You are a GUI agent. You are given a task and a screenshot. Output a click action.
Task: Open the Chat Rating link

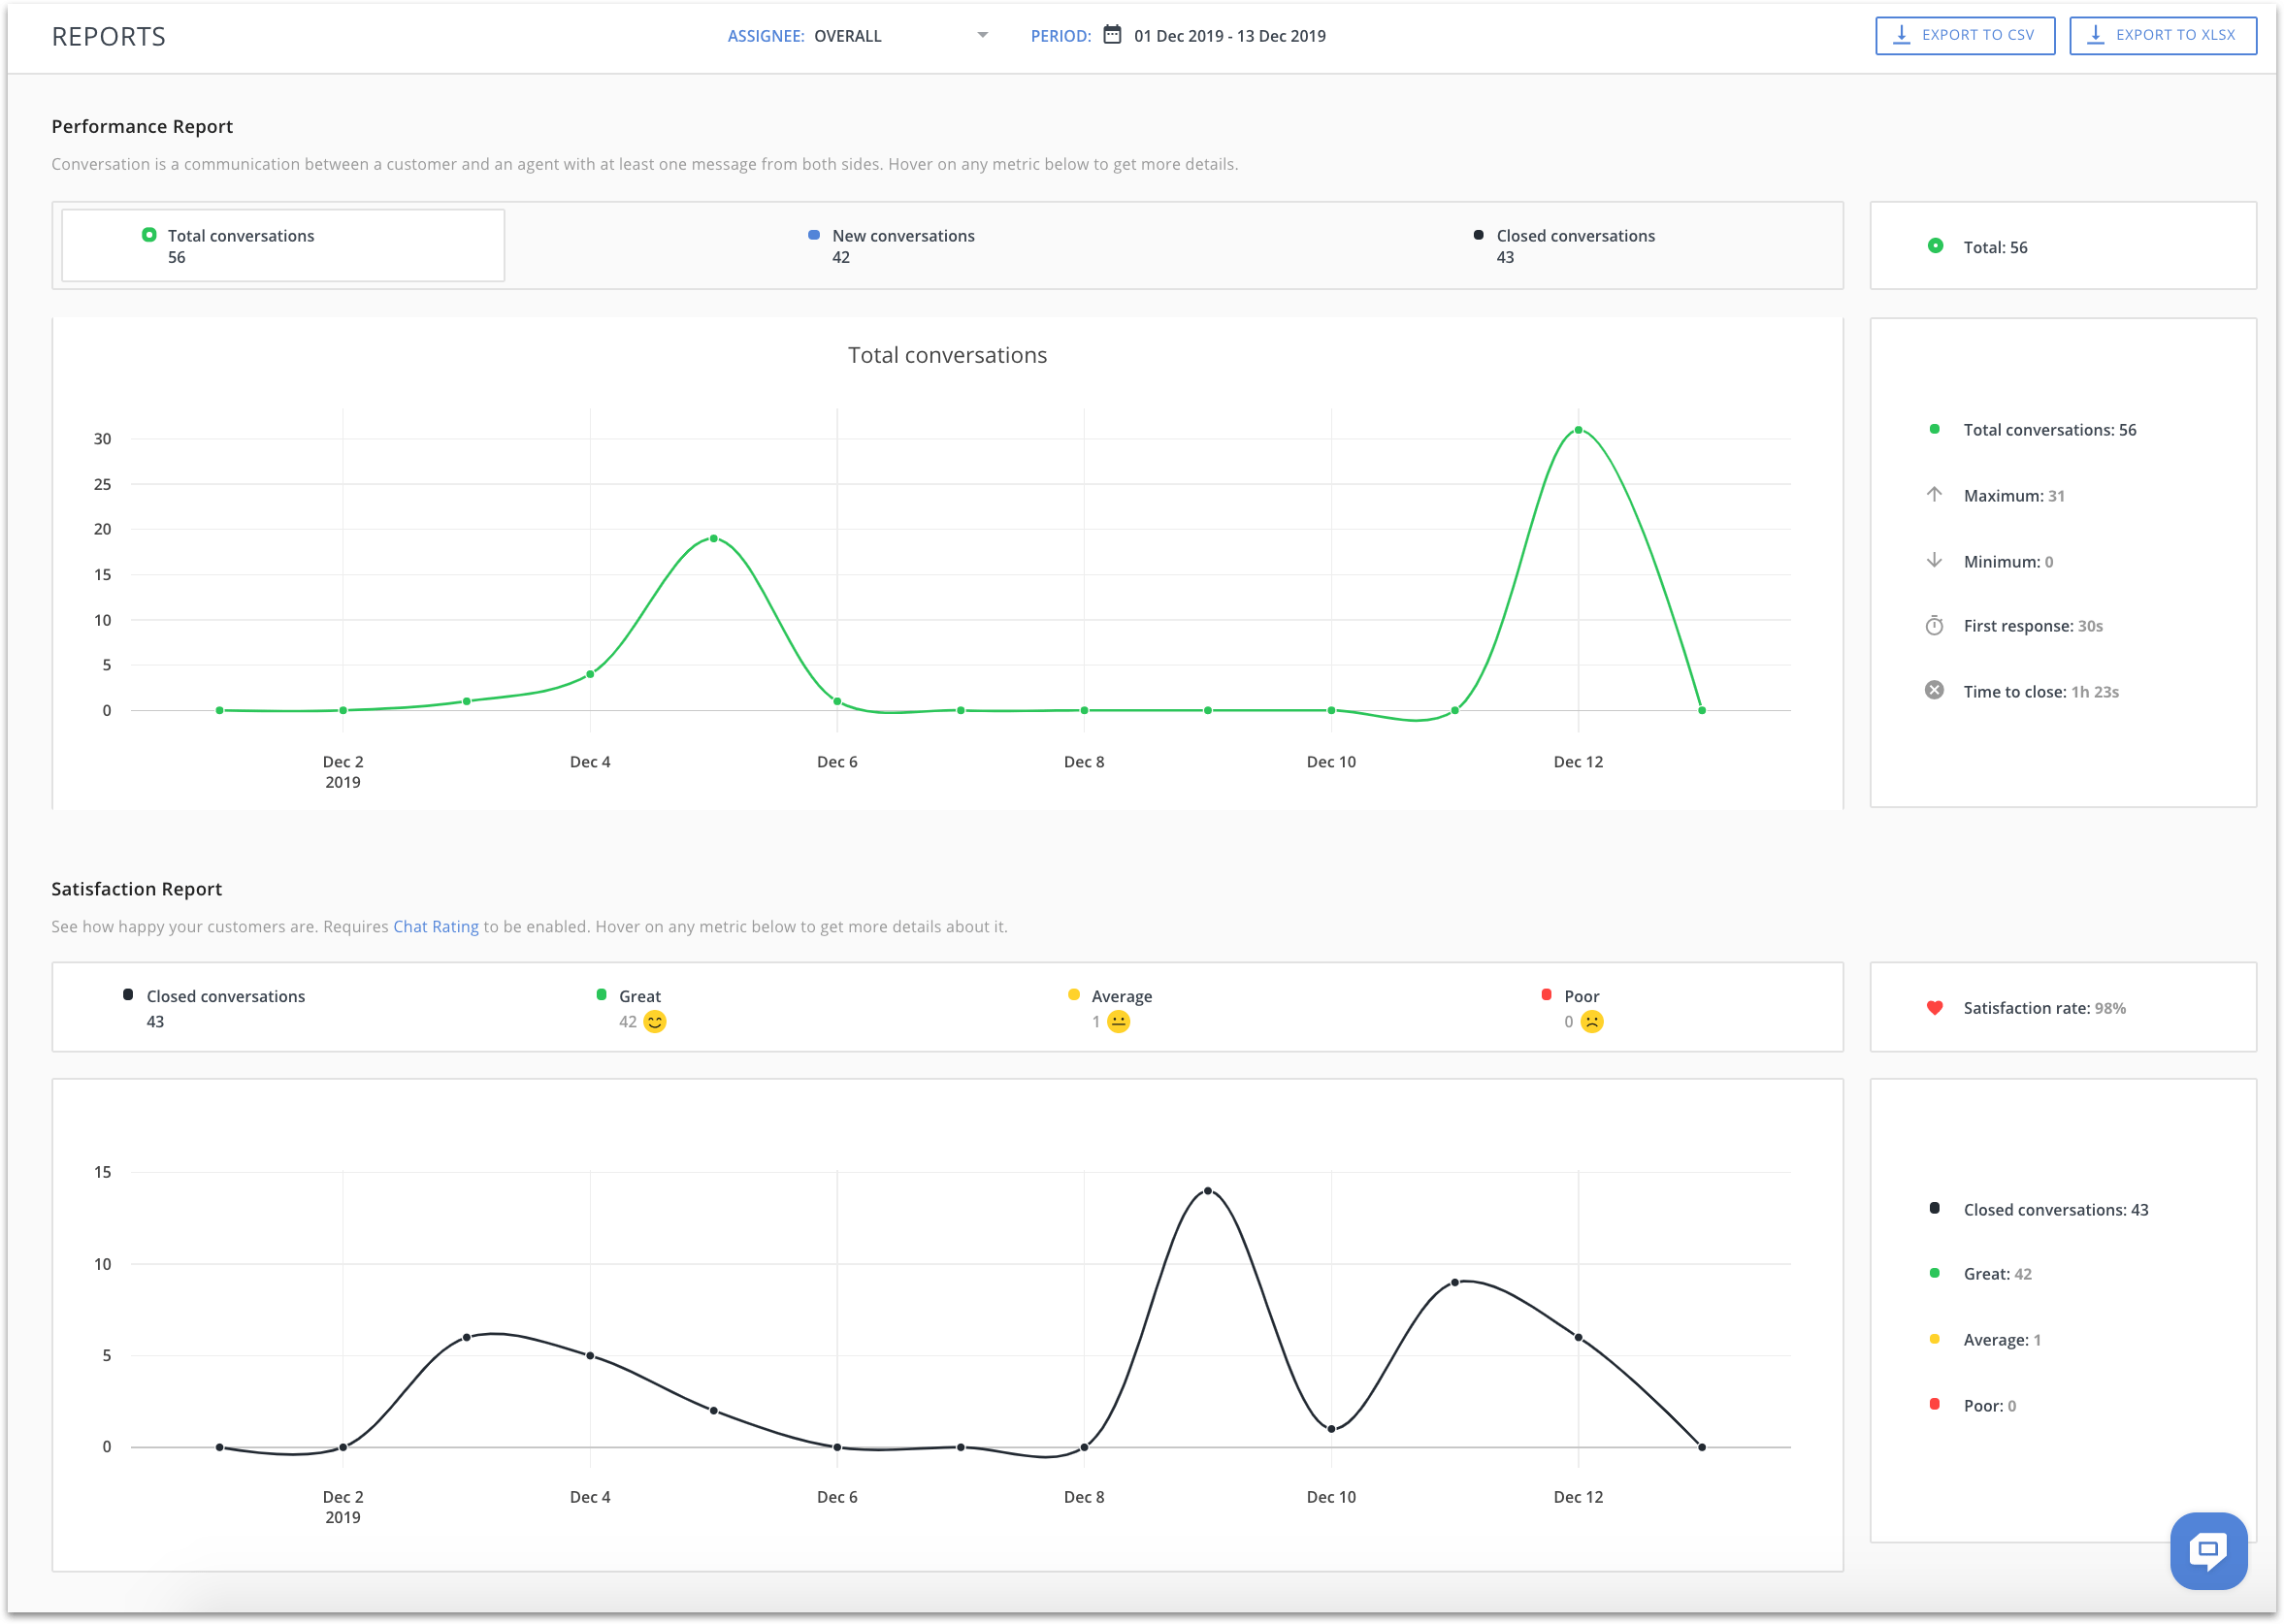[435, 927]
